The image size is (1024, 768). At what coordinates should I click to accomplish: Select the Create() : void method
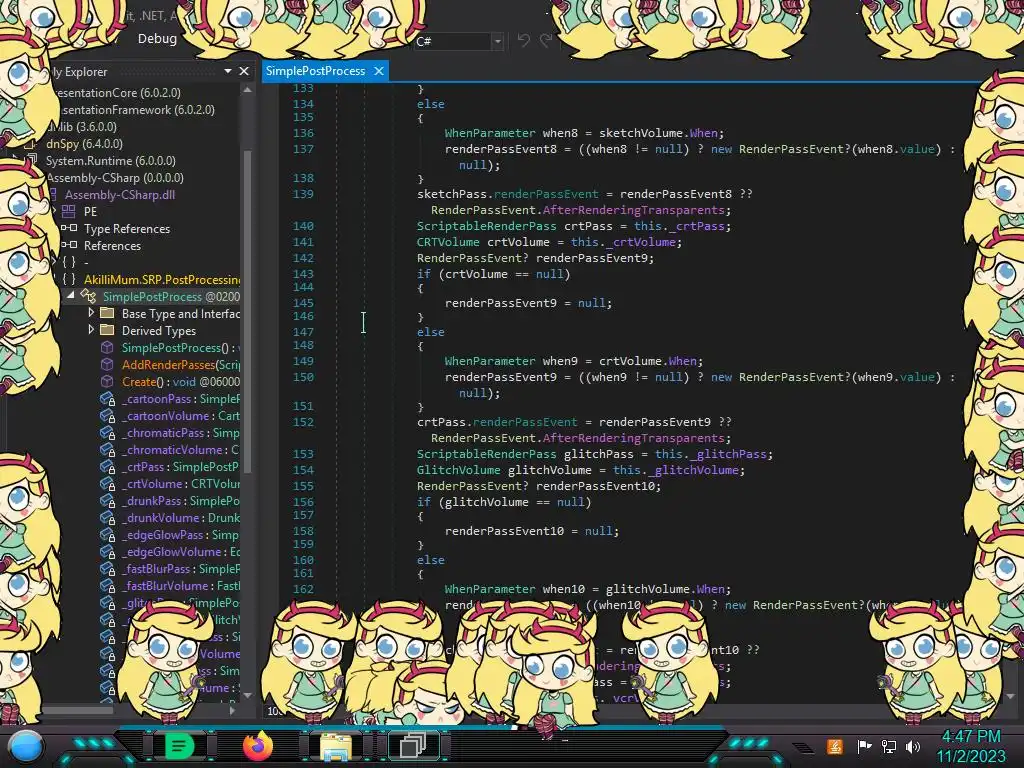coord(181,381)
